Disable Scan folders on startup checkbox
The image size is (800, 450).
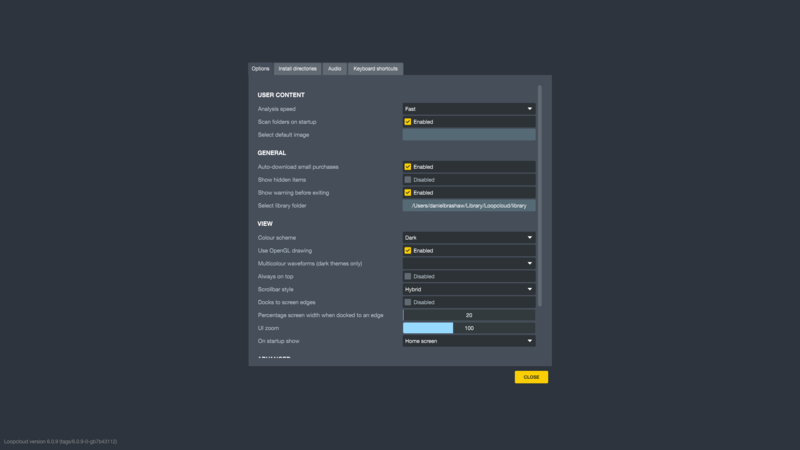click(408, 122)
